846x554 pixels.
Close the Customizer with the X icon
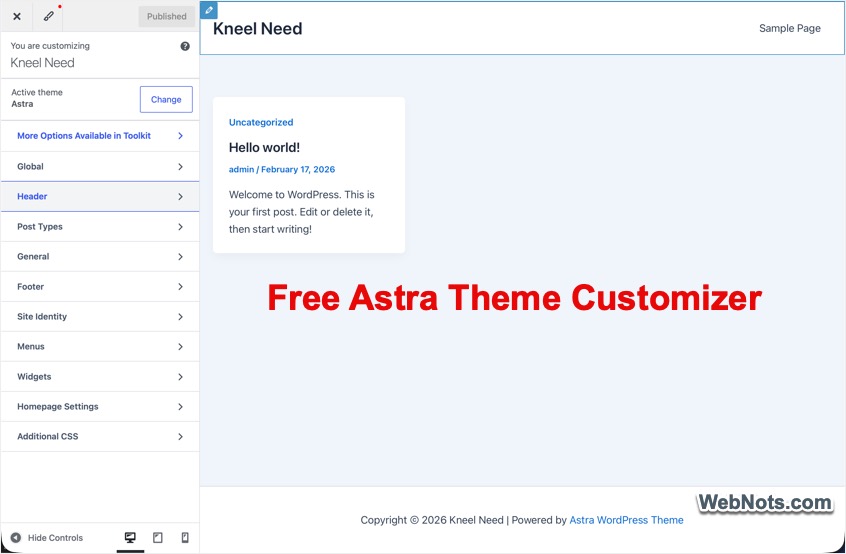[17, 16]
